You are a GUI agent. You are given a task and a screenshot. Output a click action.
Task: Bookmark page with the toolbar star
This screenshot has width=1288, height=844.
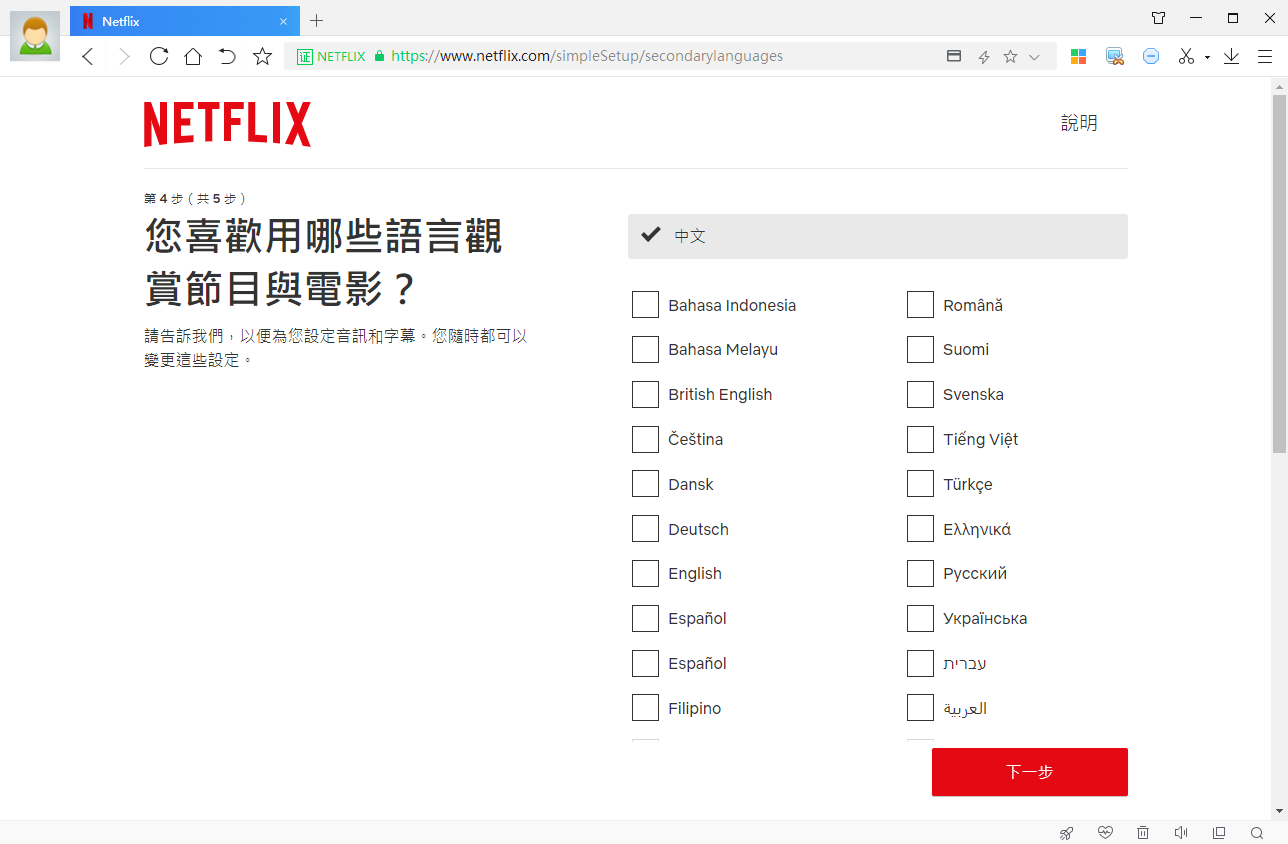pos(262,56)
